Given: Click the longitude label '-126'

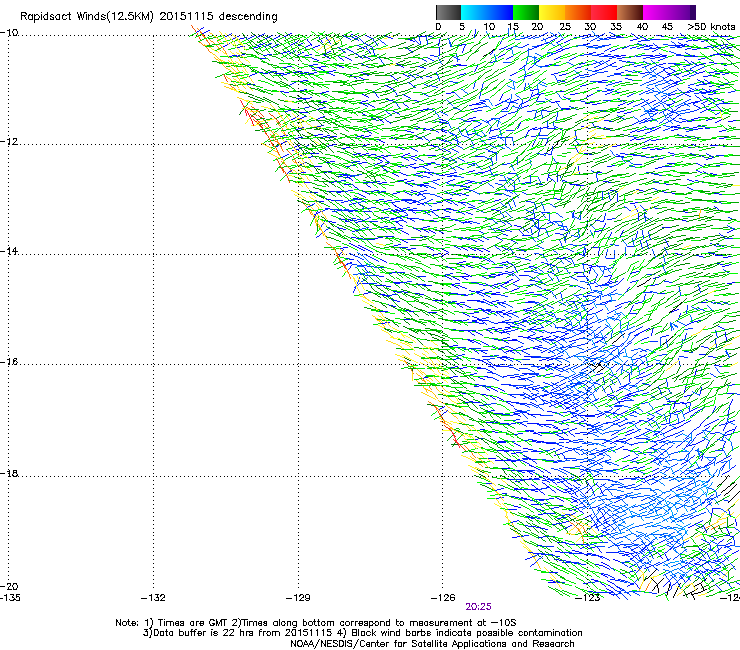Looking at the screenshot, I should tap(443, 598).
